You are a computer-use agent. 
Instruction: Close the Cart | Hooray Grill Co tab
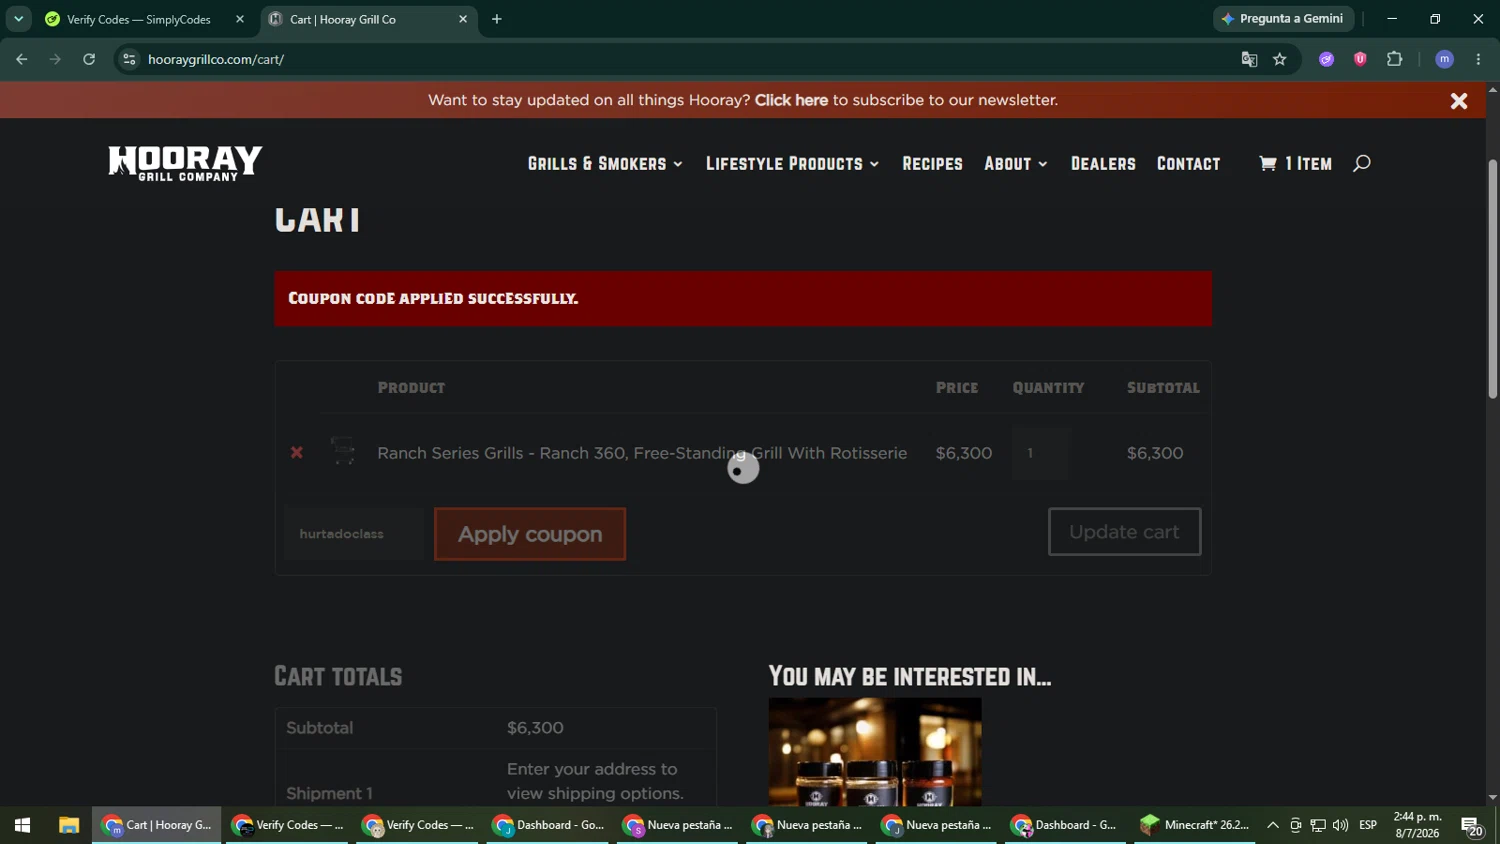463,19
